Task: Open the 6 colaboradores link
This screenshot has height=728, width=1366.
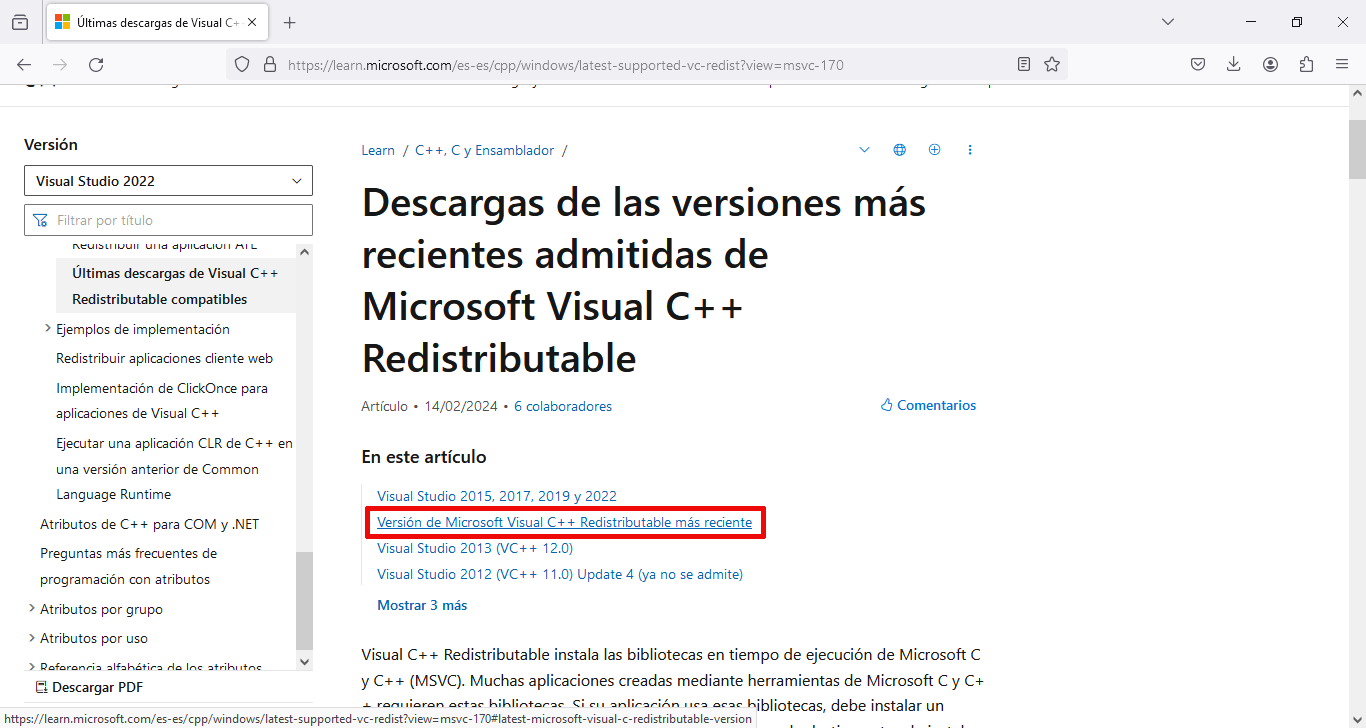Action: (563, 406)
